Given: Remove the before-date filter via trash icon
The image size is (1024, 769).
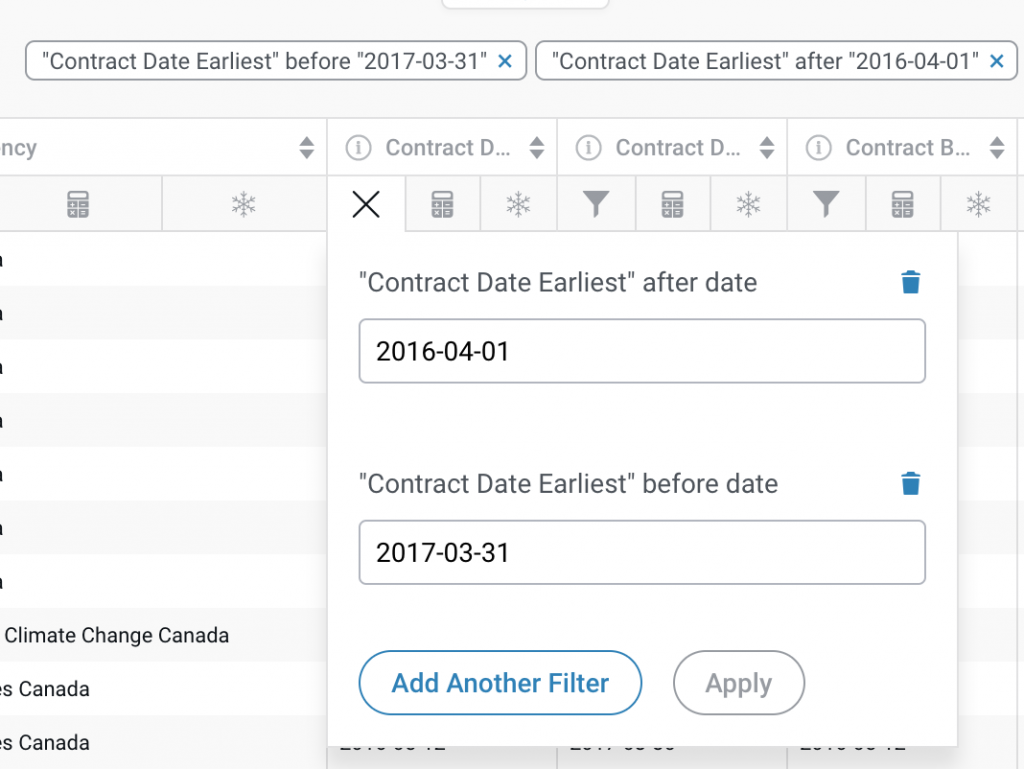Looking at the screenshot, I should tap(911, 483).
